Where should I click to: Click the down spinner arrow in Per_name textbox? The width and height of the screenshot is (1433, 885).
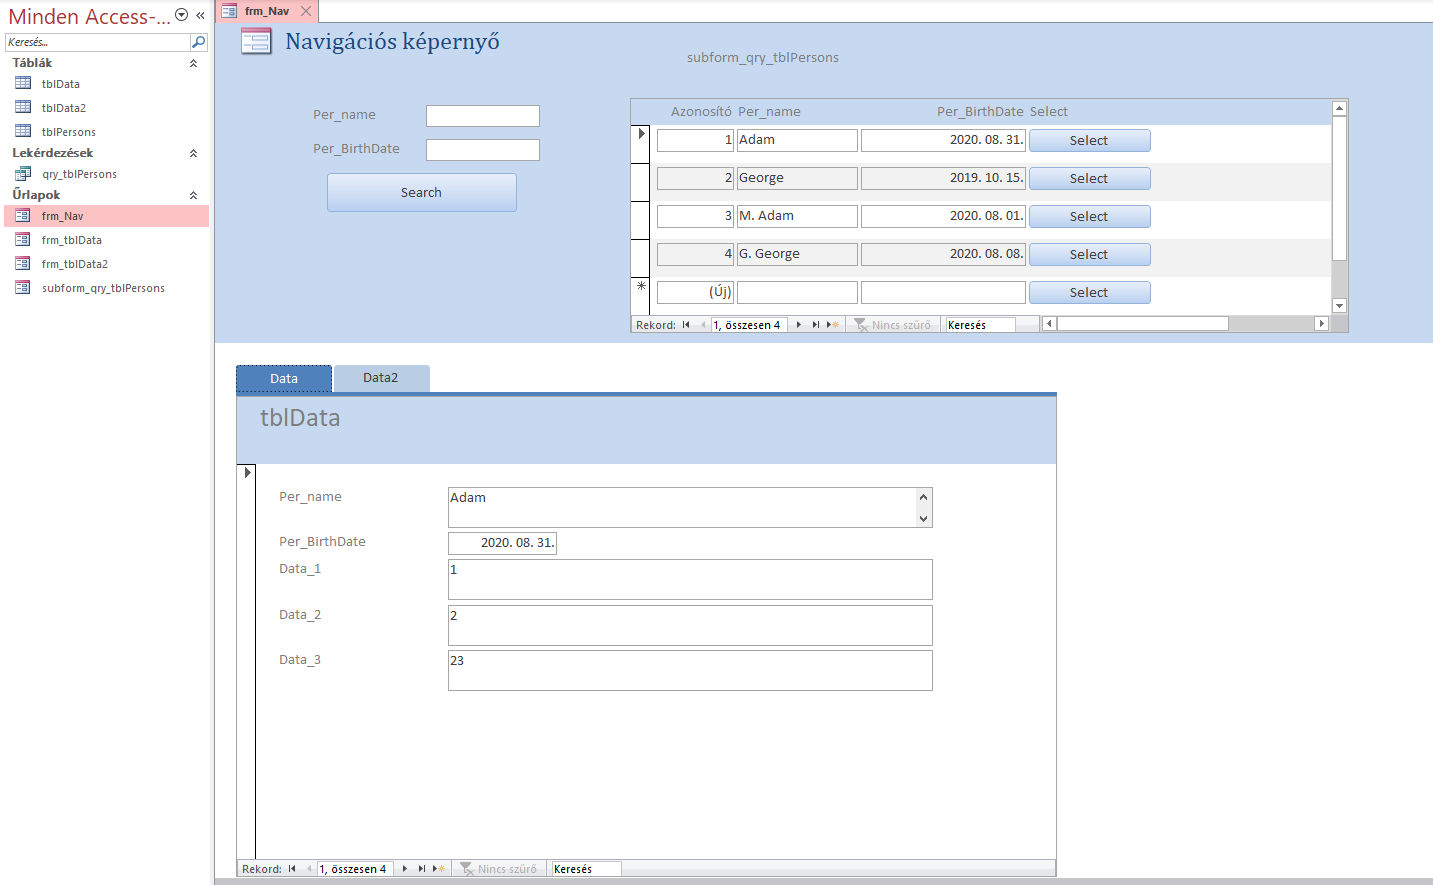click(x=923, y=518)
